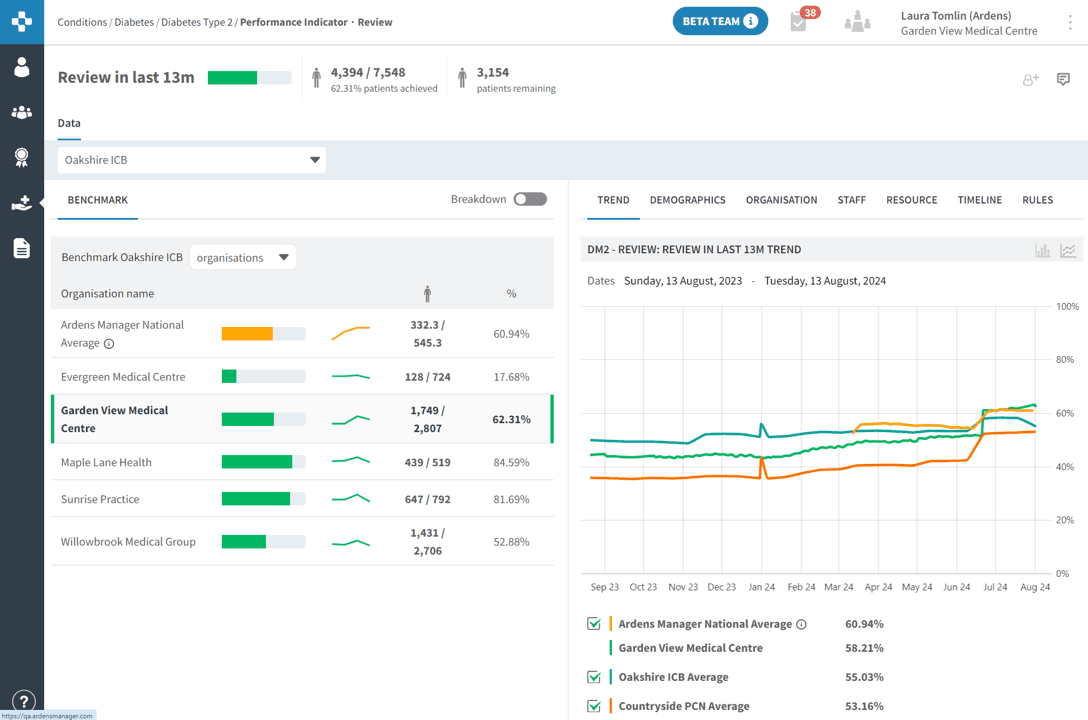Click the add user icon

[x=1030, y=79]
